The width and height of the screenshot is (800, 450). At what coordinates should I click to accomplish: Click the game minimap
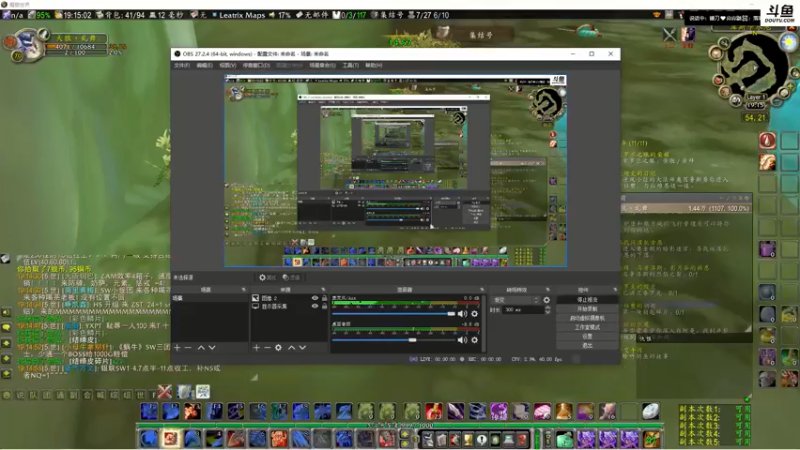[x=754, y=65]
